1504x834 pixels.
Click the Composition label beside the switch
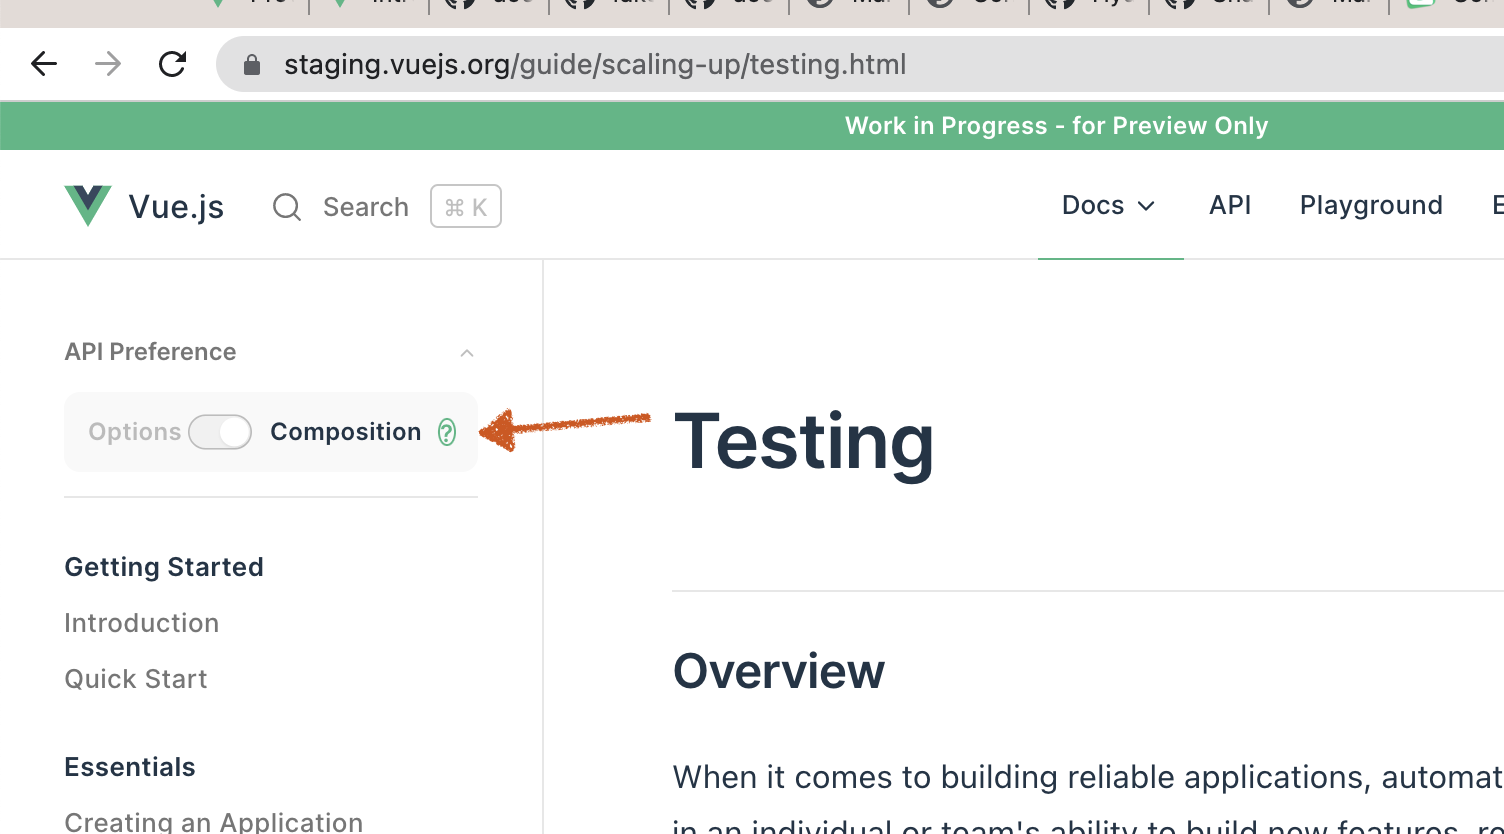click(346, 431)
